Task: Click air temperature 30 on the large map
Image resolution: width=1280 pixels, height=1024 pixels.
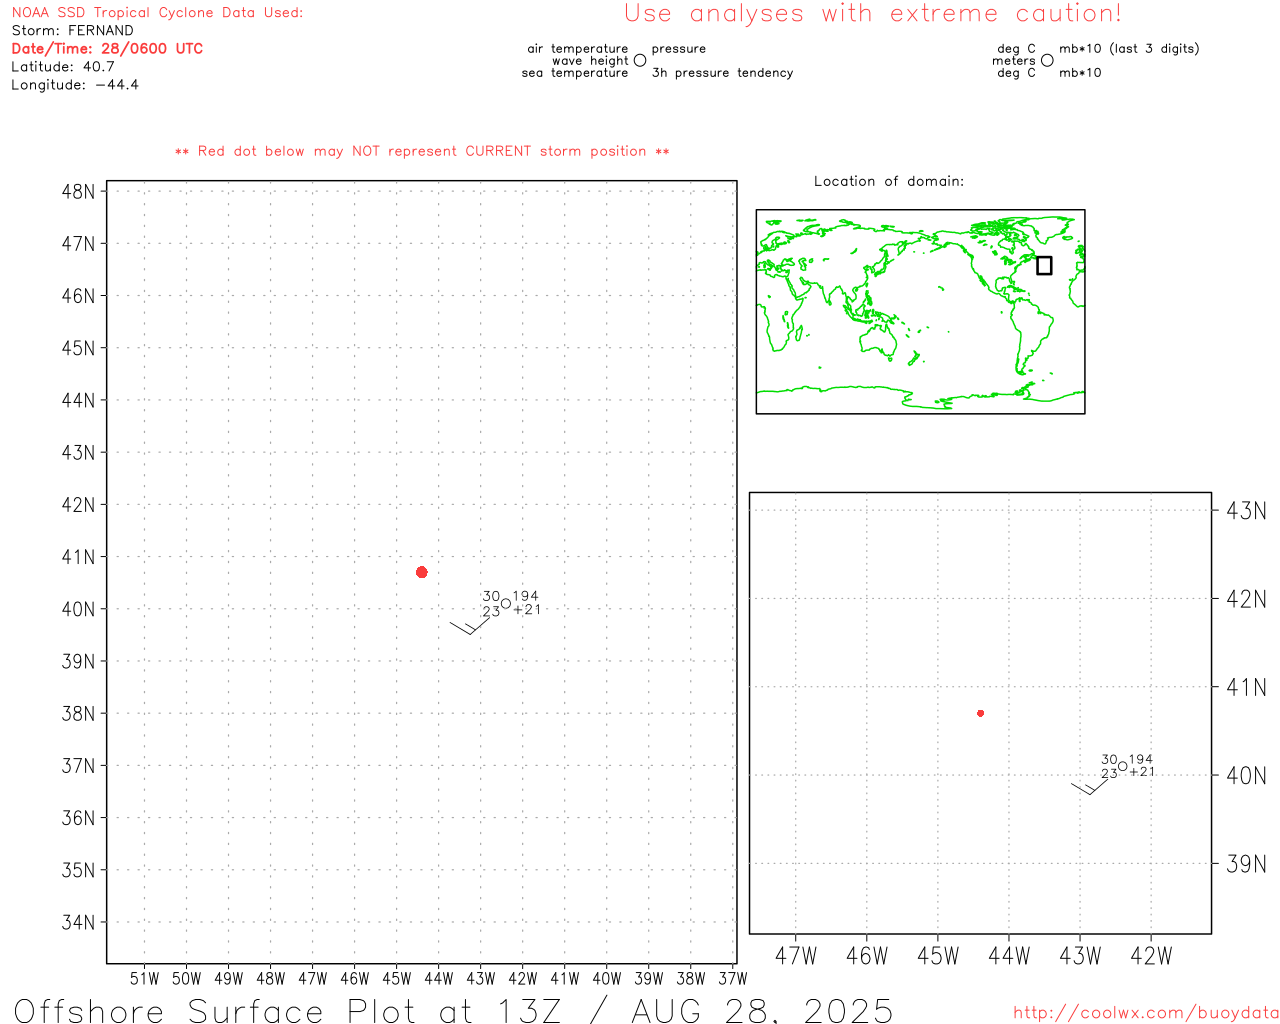Action: pos(491,596)
